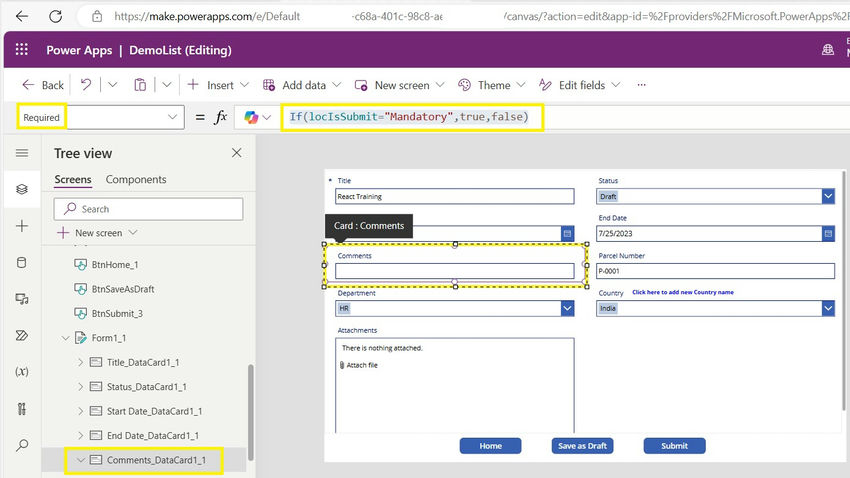
Task: Open Start Date calendar picker icon
Action: tap(567, 234)
